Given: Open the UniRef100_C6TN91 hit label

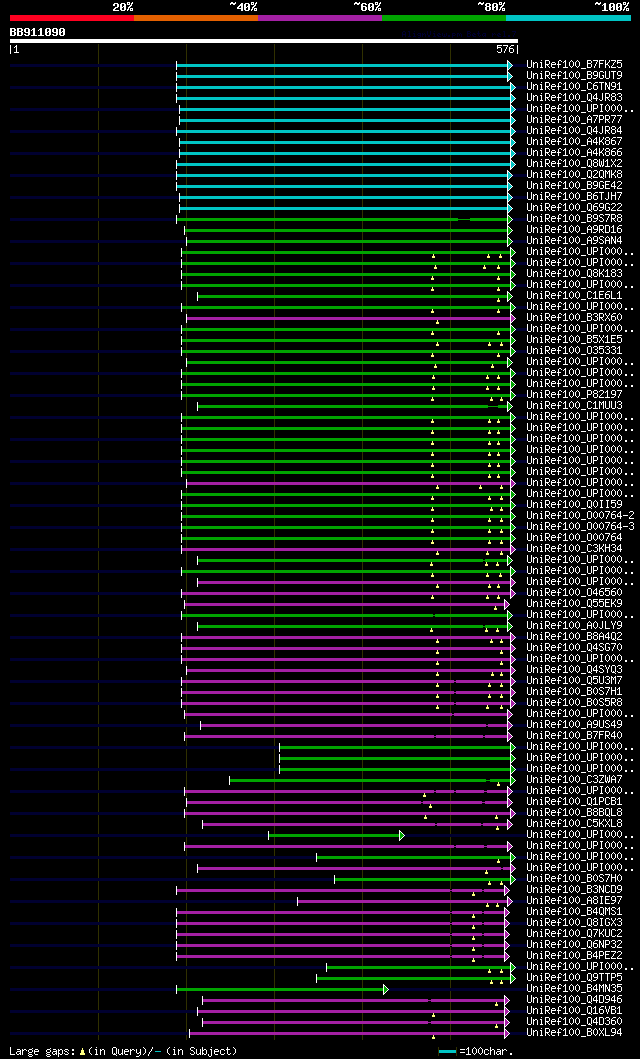Looking at the screenshot, I should point(575,86).
